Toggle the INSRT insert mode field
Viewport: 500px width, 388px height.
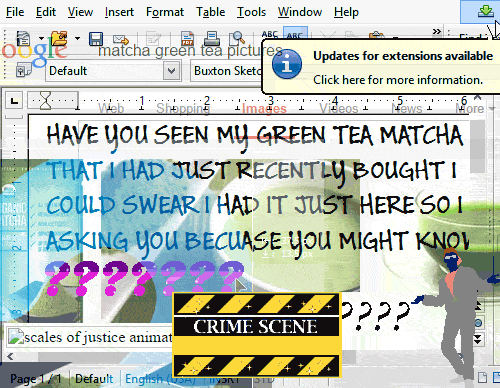click(x=224, y=379)
